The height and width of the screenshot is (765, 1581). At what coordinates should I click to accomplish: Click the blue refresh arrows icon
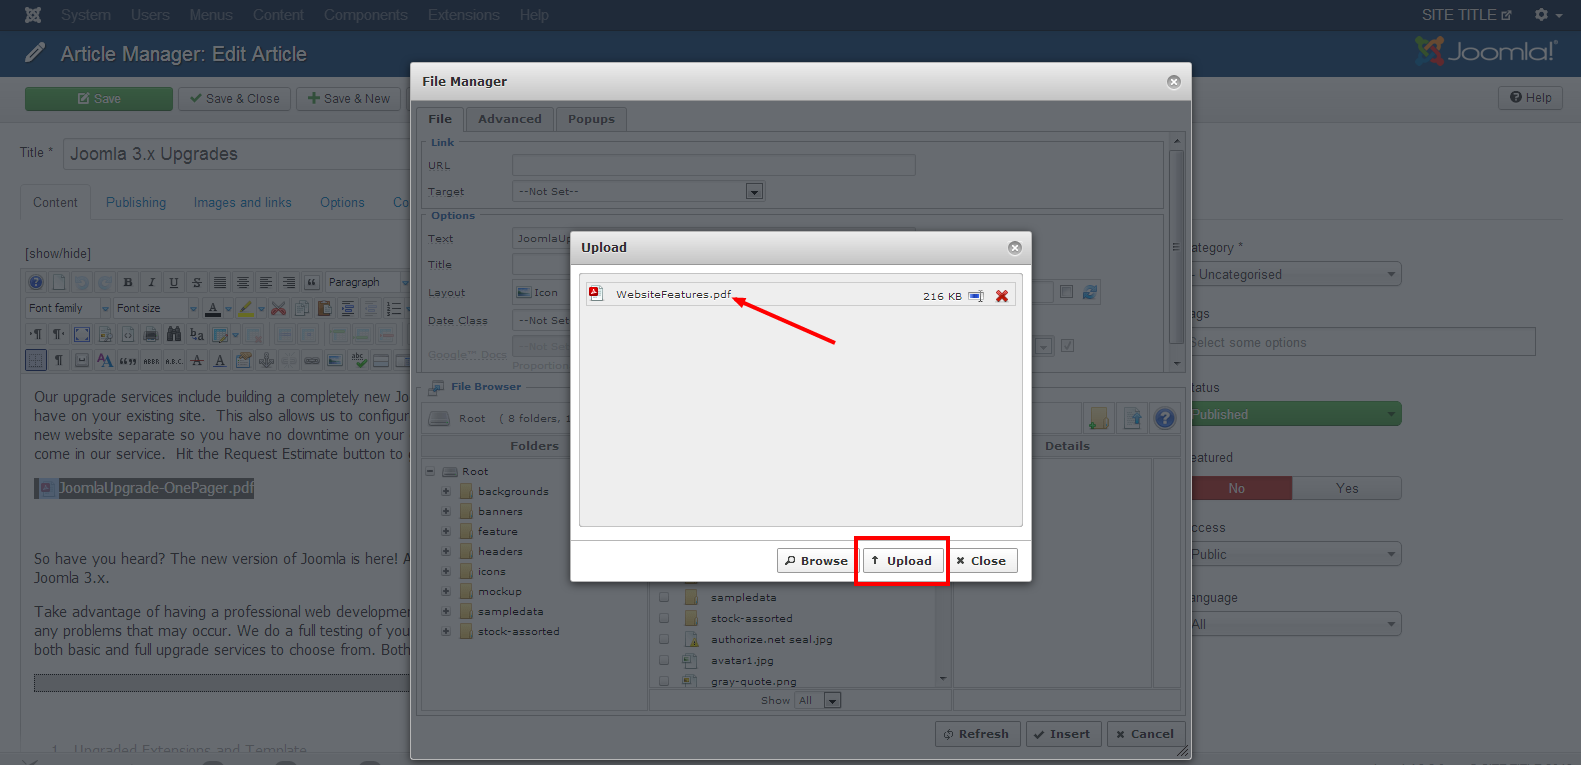tap(1090, 292)
